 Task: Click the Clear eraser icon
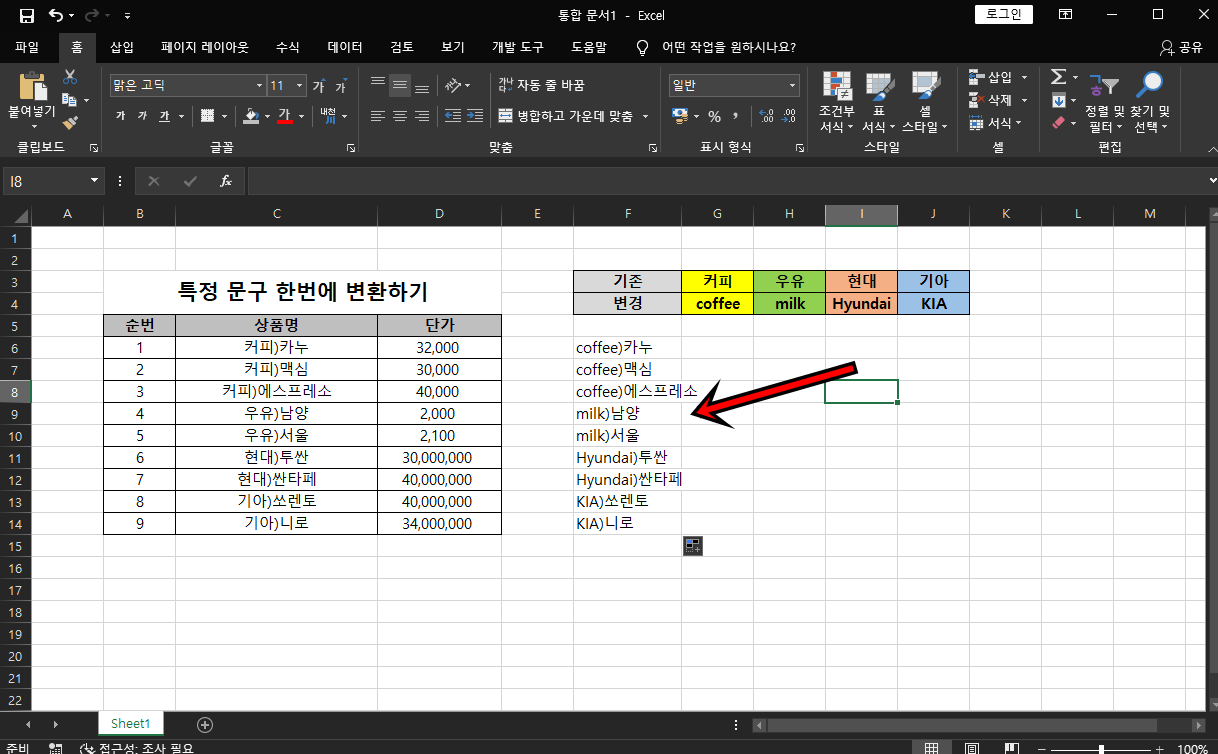pos(1058,123)
